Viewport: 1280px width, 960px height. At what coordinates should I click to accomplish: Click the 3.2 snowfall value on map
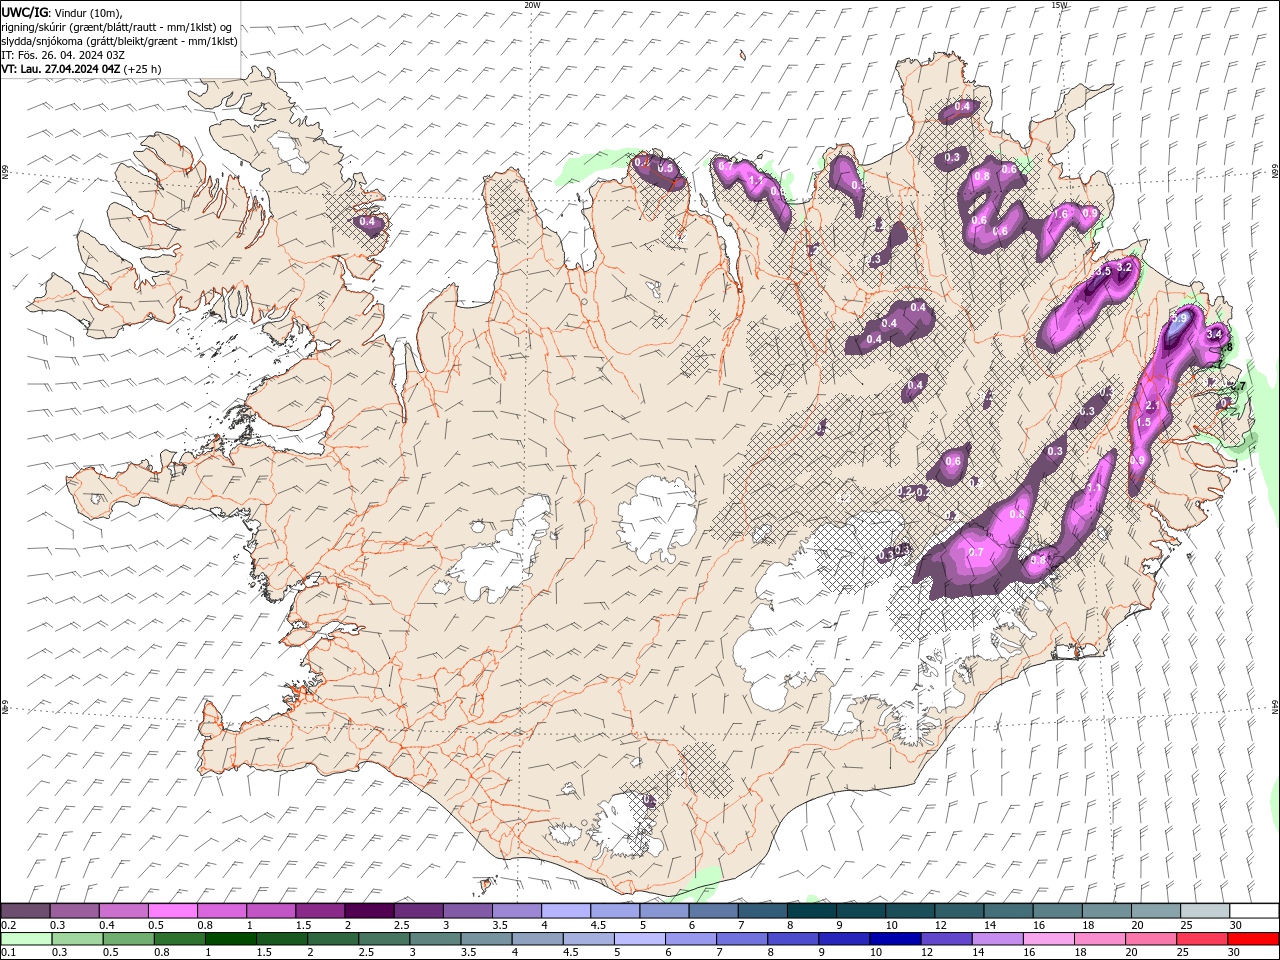pyautogui.click(x=1124, y=267)
